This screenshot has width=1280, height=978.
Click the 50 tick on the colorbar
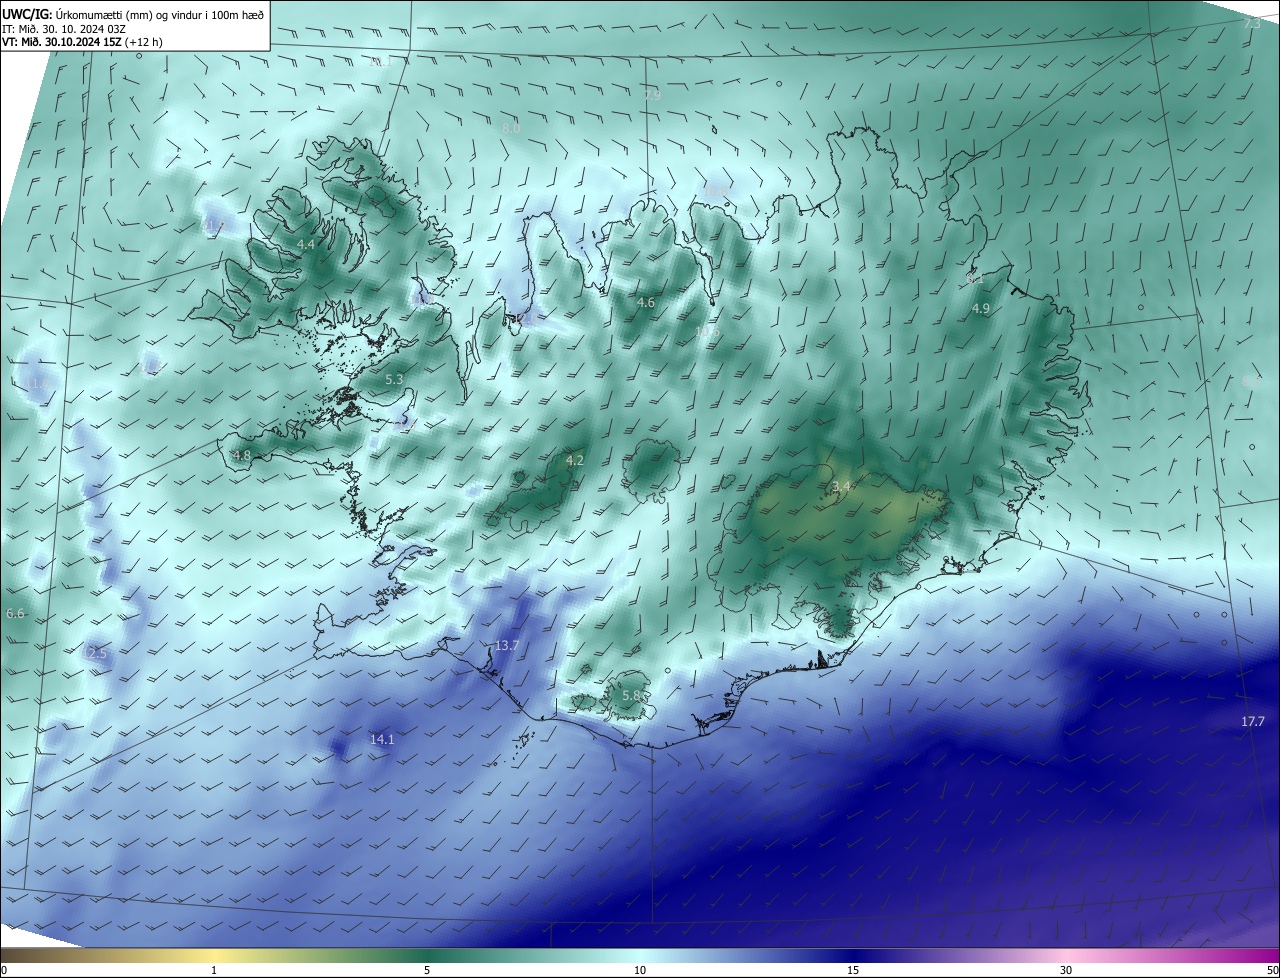1272,970
